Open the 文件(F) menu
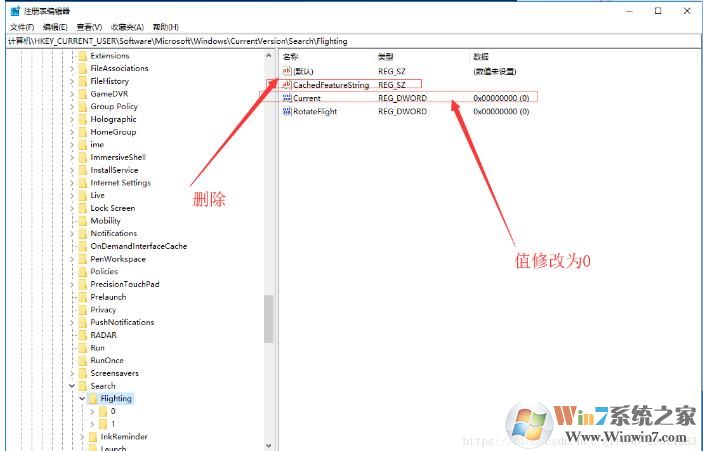 point(22,27)
